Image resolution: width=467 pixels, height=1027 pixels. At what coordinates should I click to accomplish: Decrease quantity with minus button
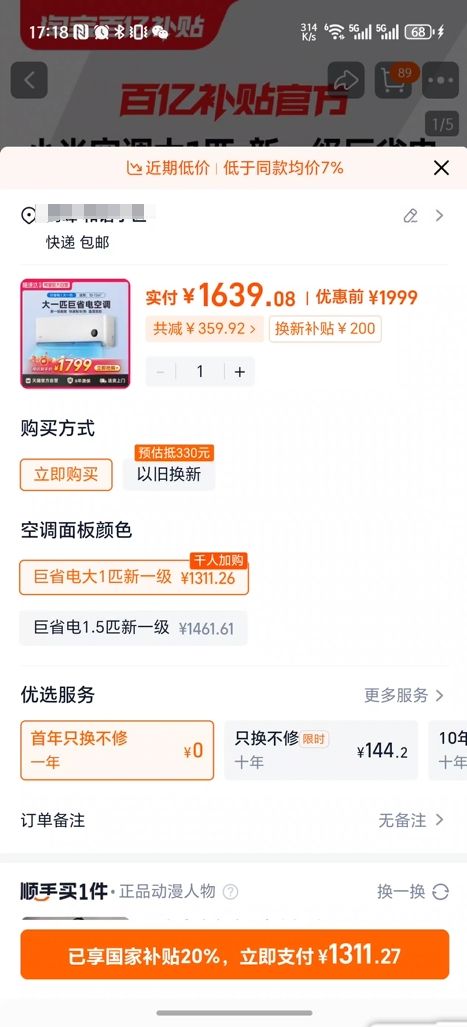tap(160, 371)
